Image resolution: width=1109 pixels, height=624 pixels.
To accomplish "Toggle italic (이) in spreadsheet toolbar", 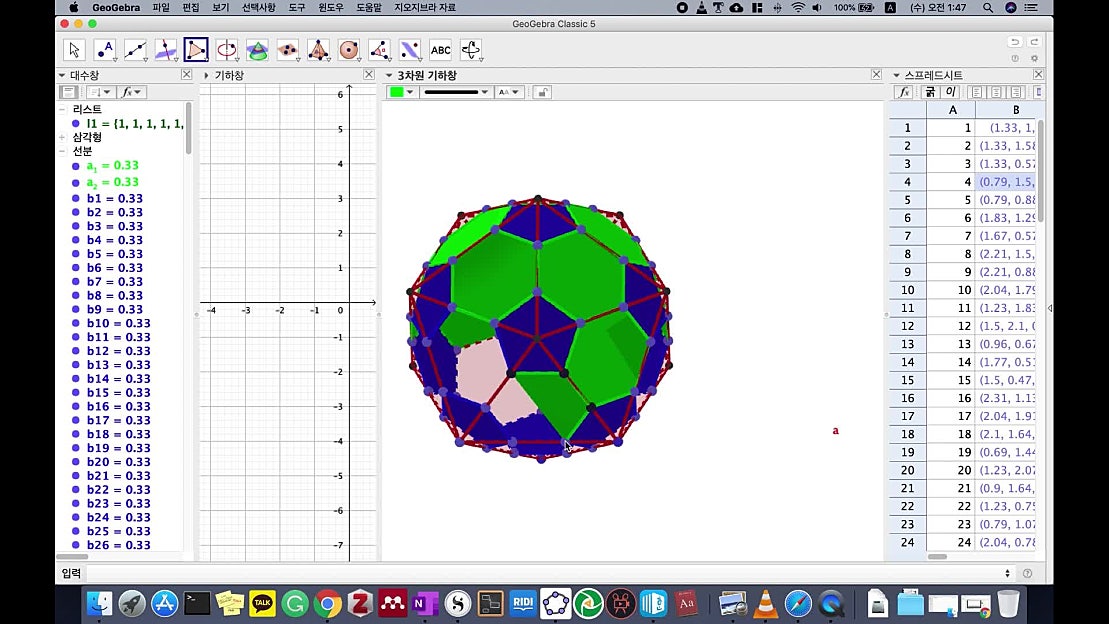I will 948,91.
